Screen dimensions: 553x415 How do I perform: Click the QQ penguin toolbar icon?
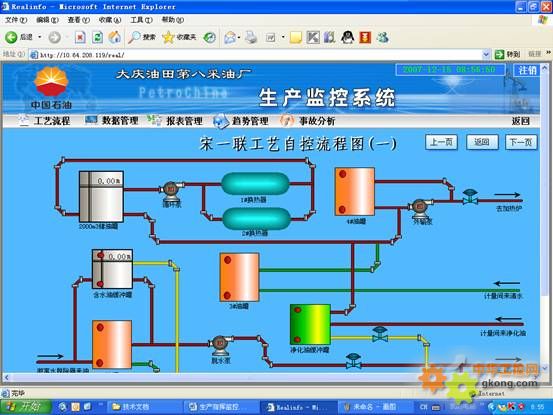coord(347,37)
